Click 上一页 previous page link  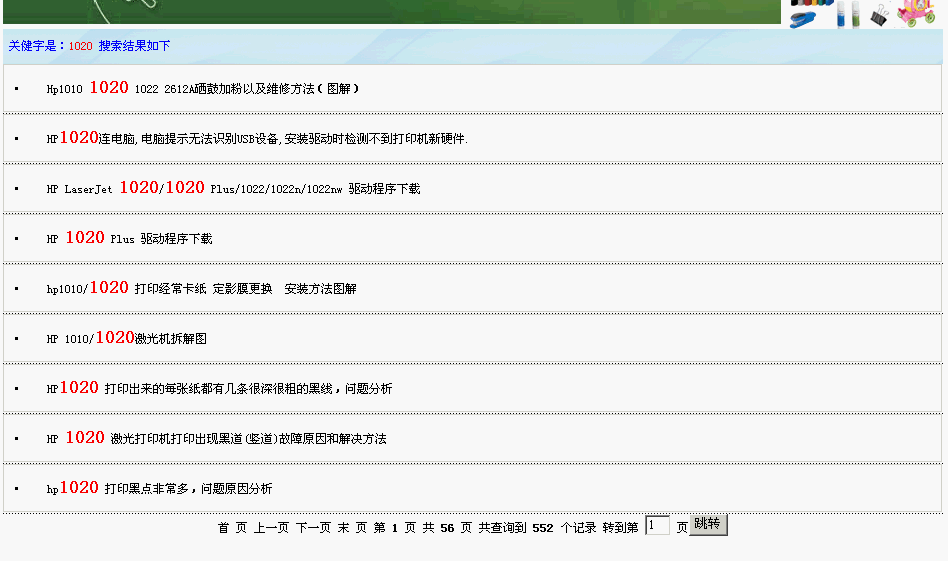[x=271, y=528]
